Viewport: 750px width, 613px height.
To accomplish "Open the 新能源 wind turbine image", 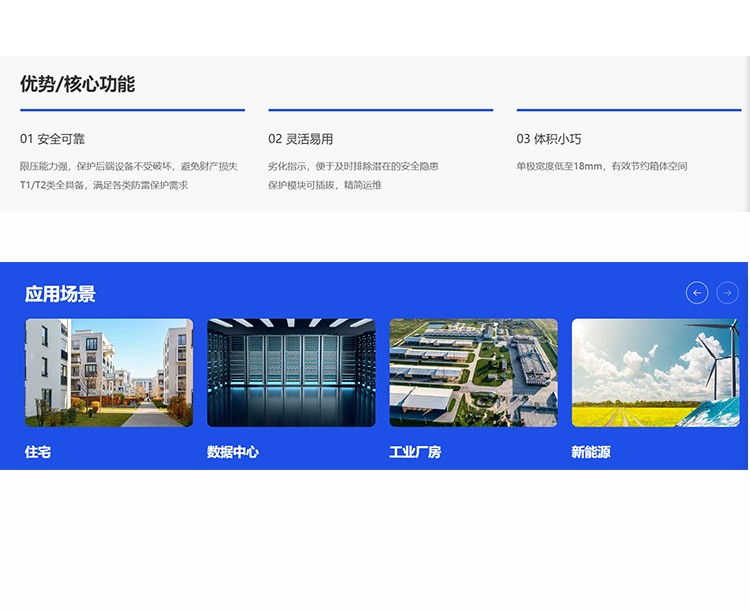I will 656,372.
